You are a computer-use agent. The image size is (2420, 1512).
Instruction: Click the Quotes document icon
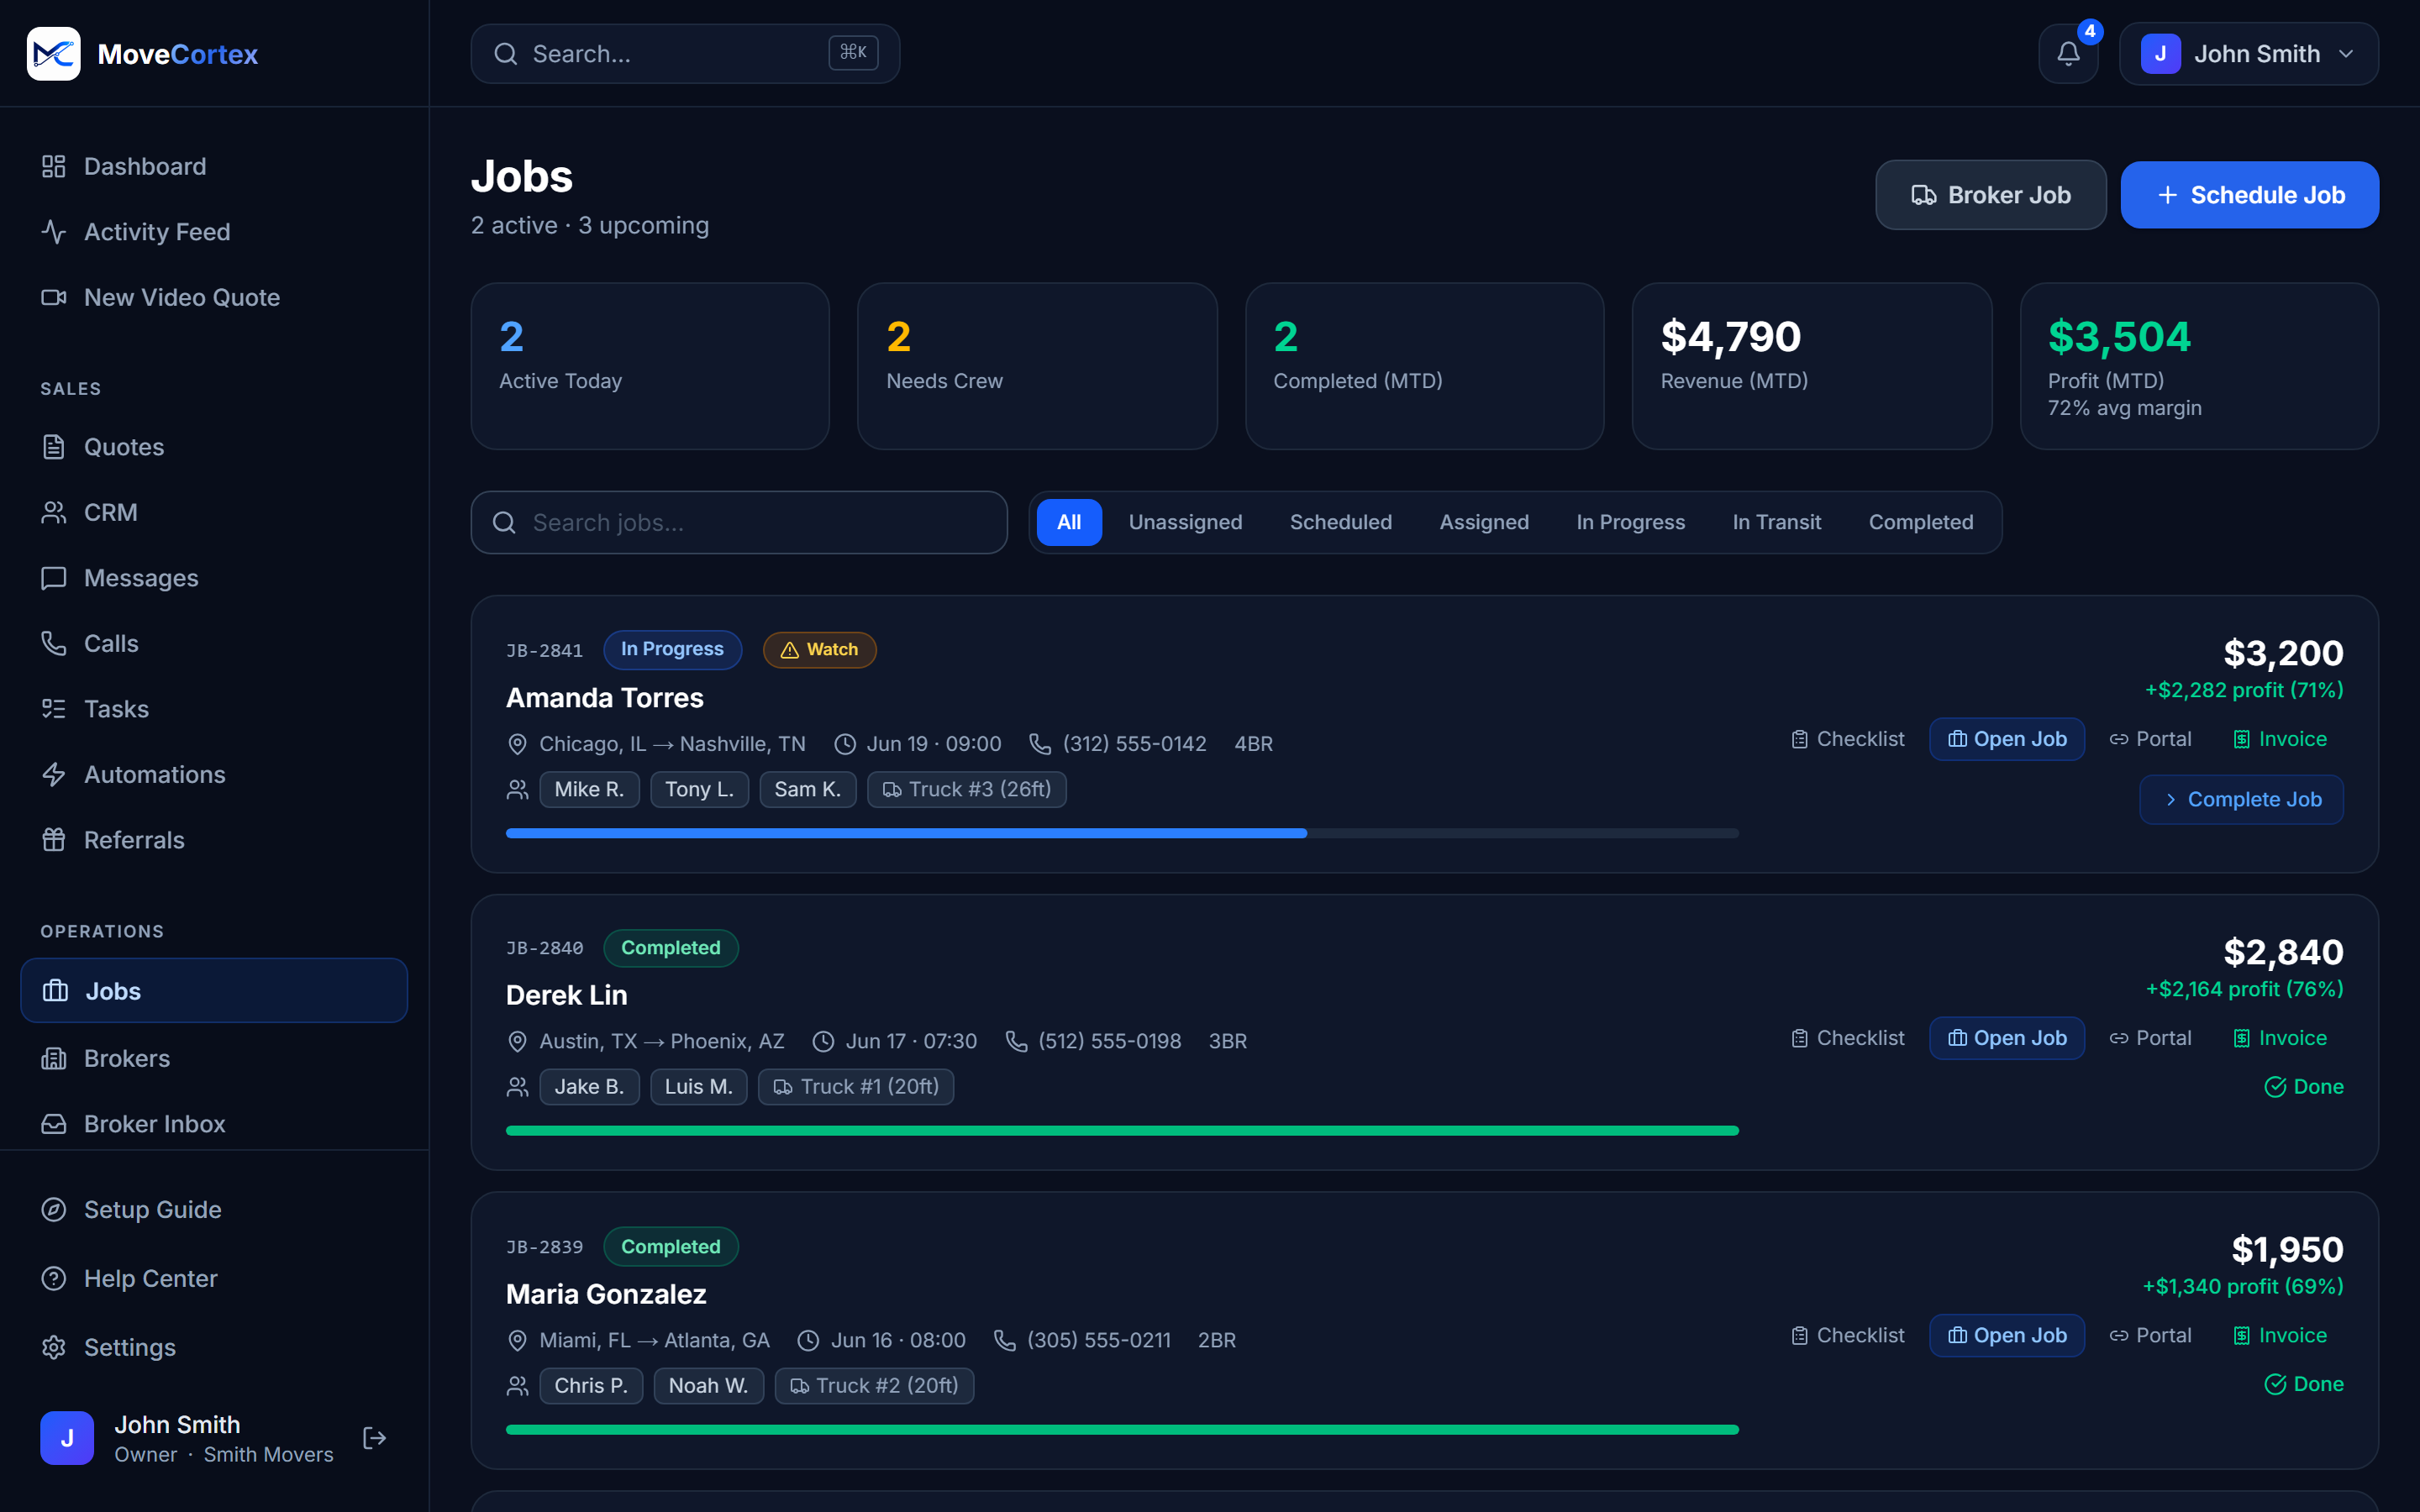pos(54,447)
